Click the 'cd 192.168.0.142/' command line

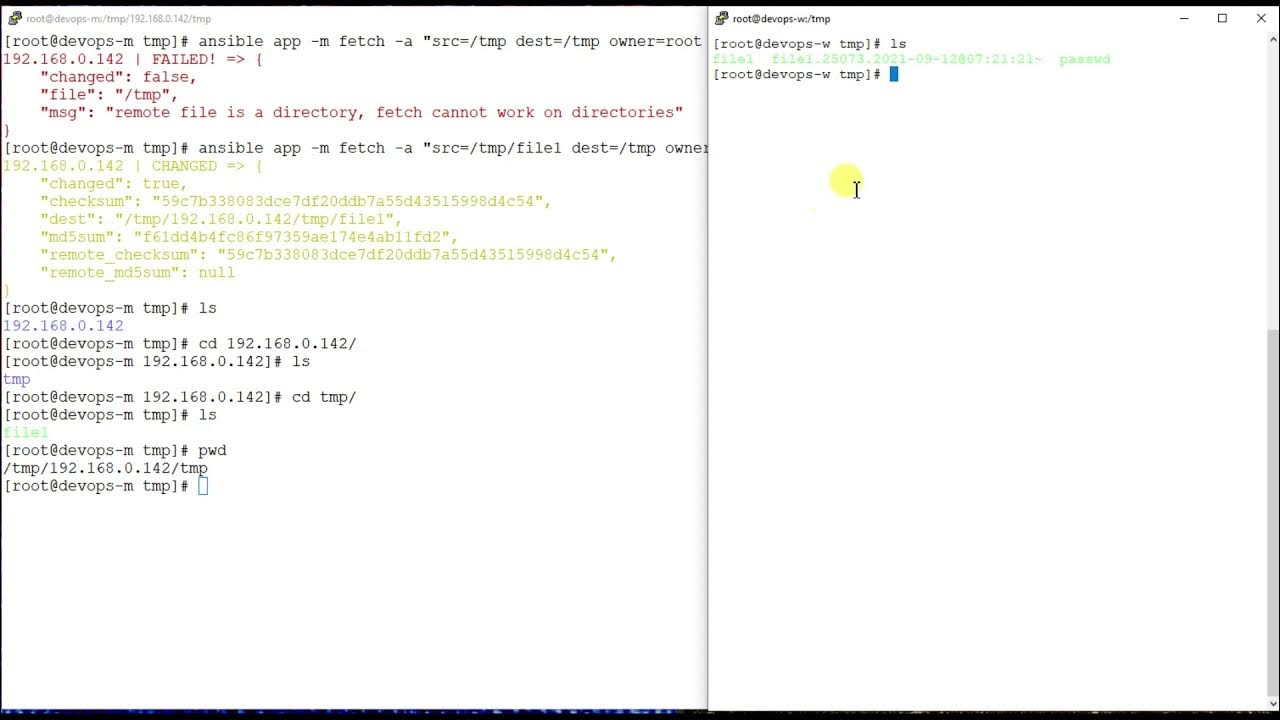tap(180, 344)
